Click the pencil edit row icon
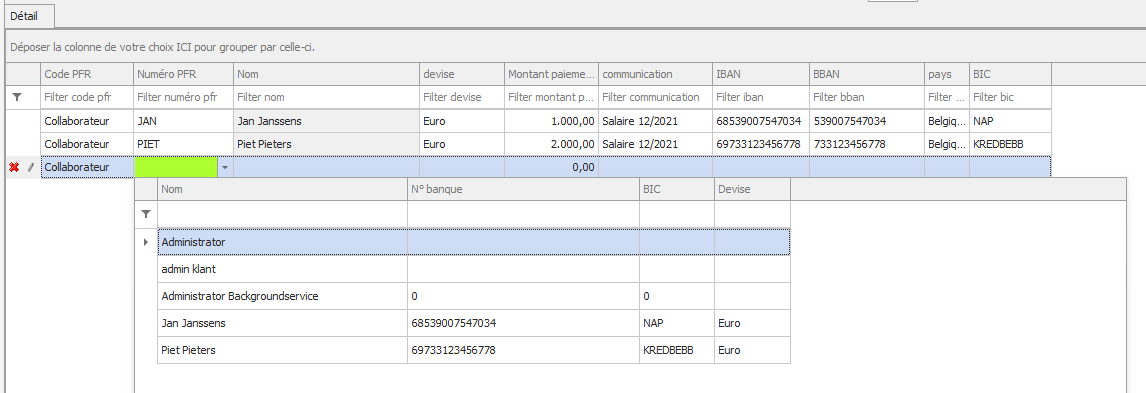 (x=31, y=167)
